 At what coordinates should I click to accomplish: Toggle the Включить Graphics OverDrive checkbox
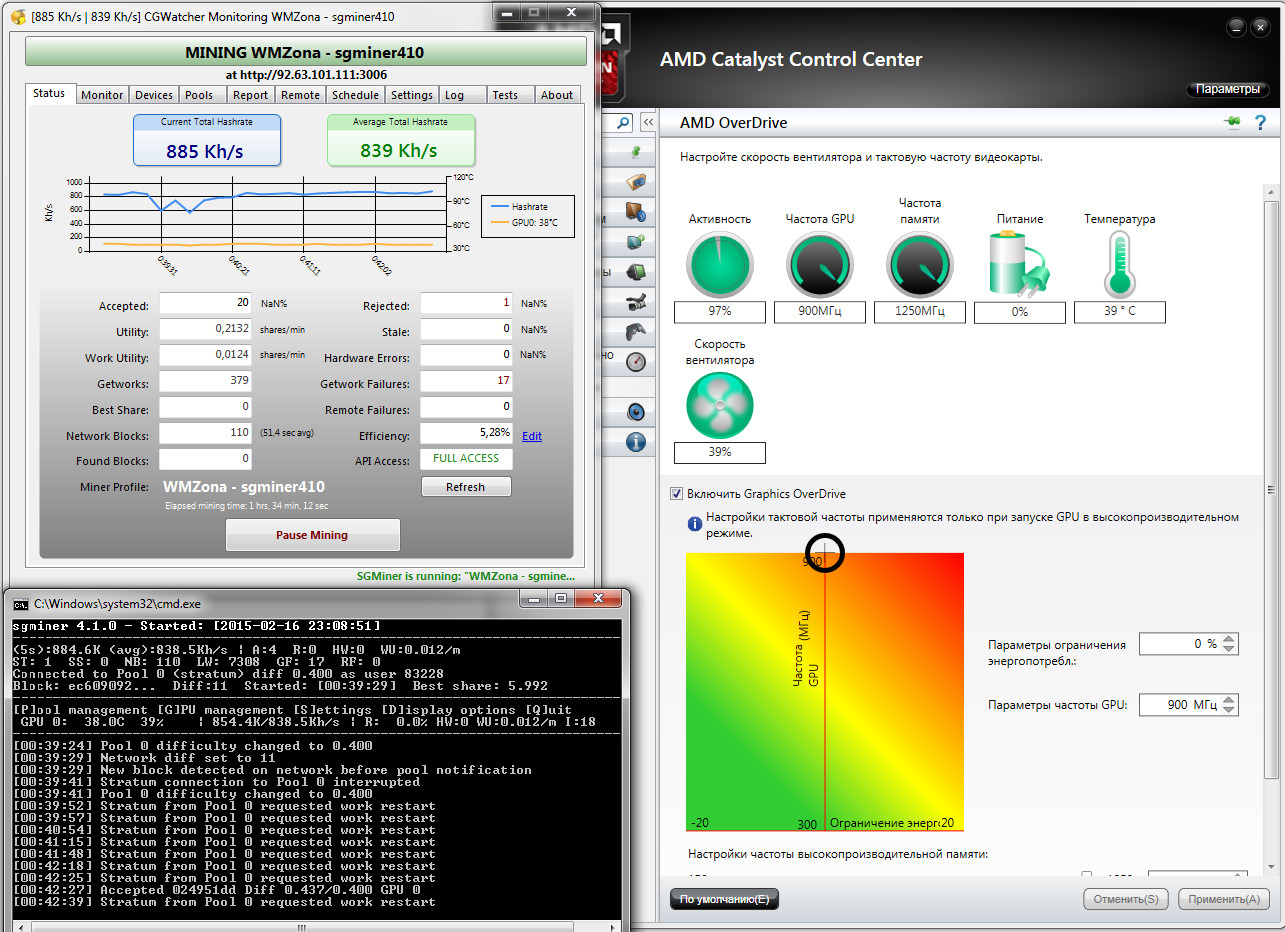point(676,494)
